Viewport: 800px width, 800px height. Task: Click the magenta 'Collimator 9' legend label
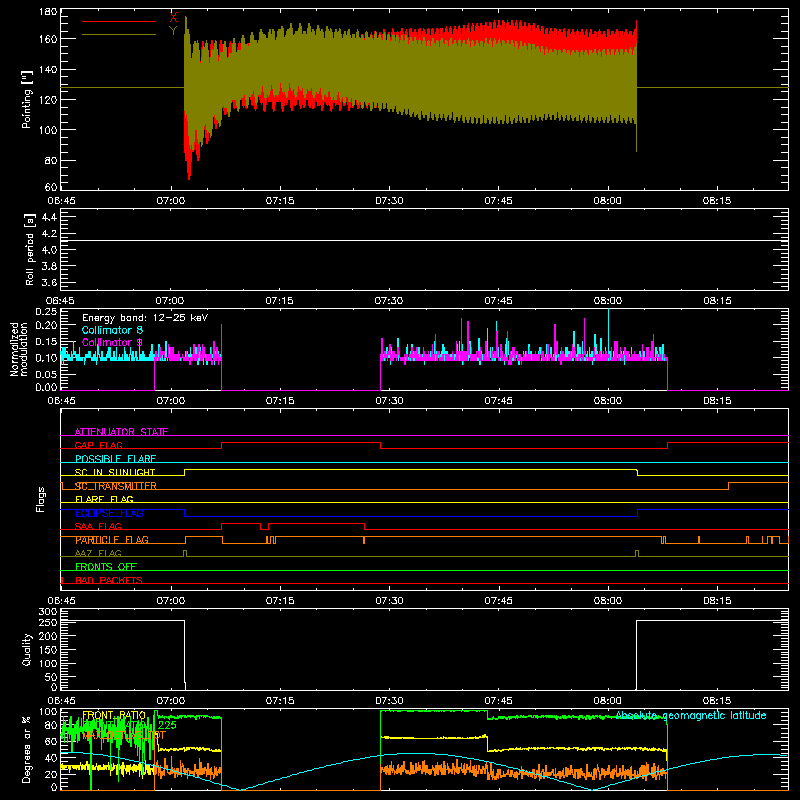point(112,342)
